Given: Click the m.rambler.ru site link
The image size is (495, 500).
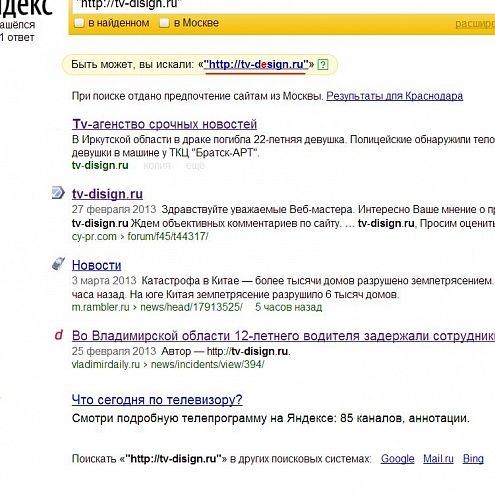Looking at the screenshot, I should [x=100, y=307].
